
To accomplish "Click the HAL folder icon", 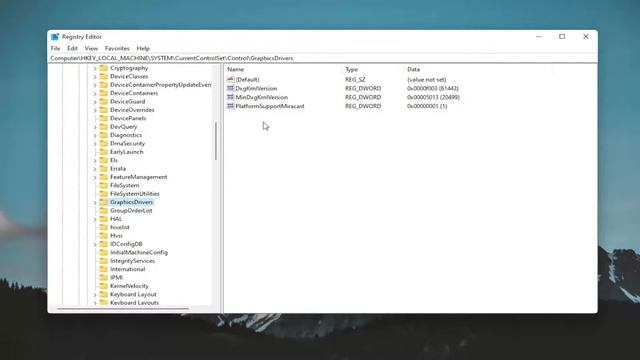I will tap(104, 219).
